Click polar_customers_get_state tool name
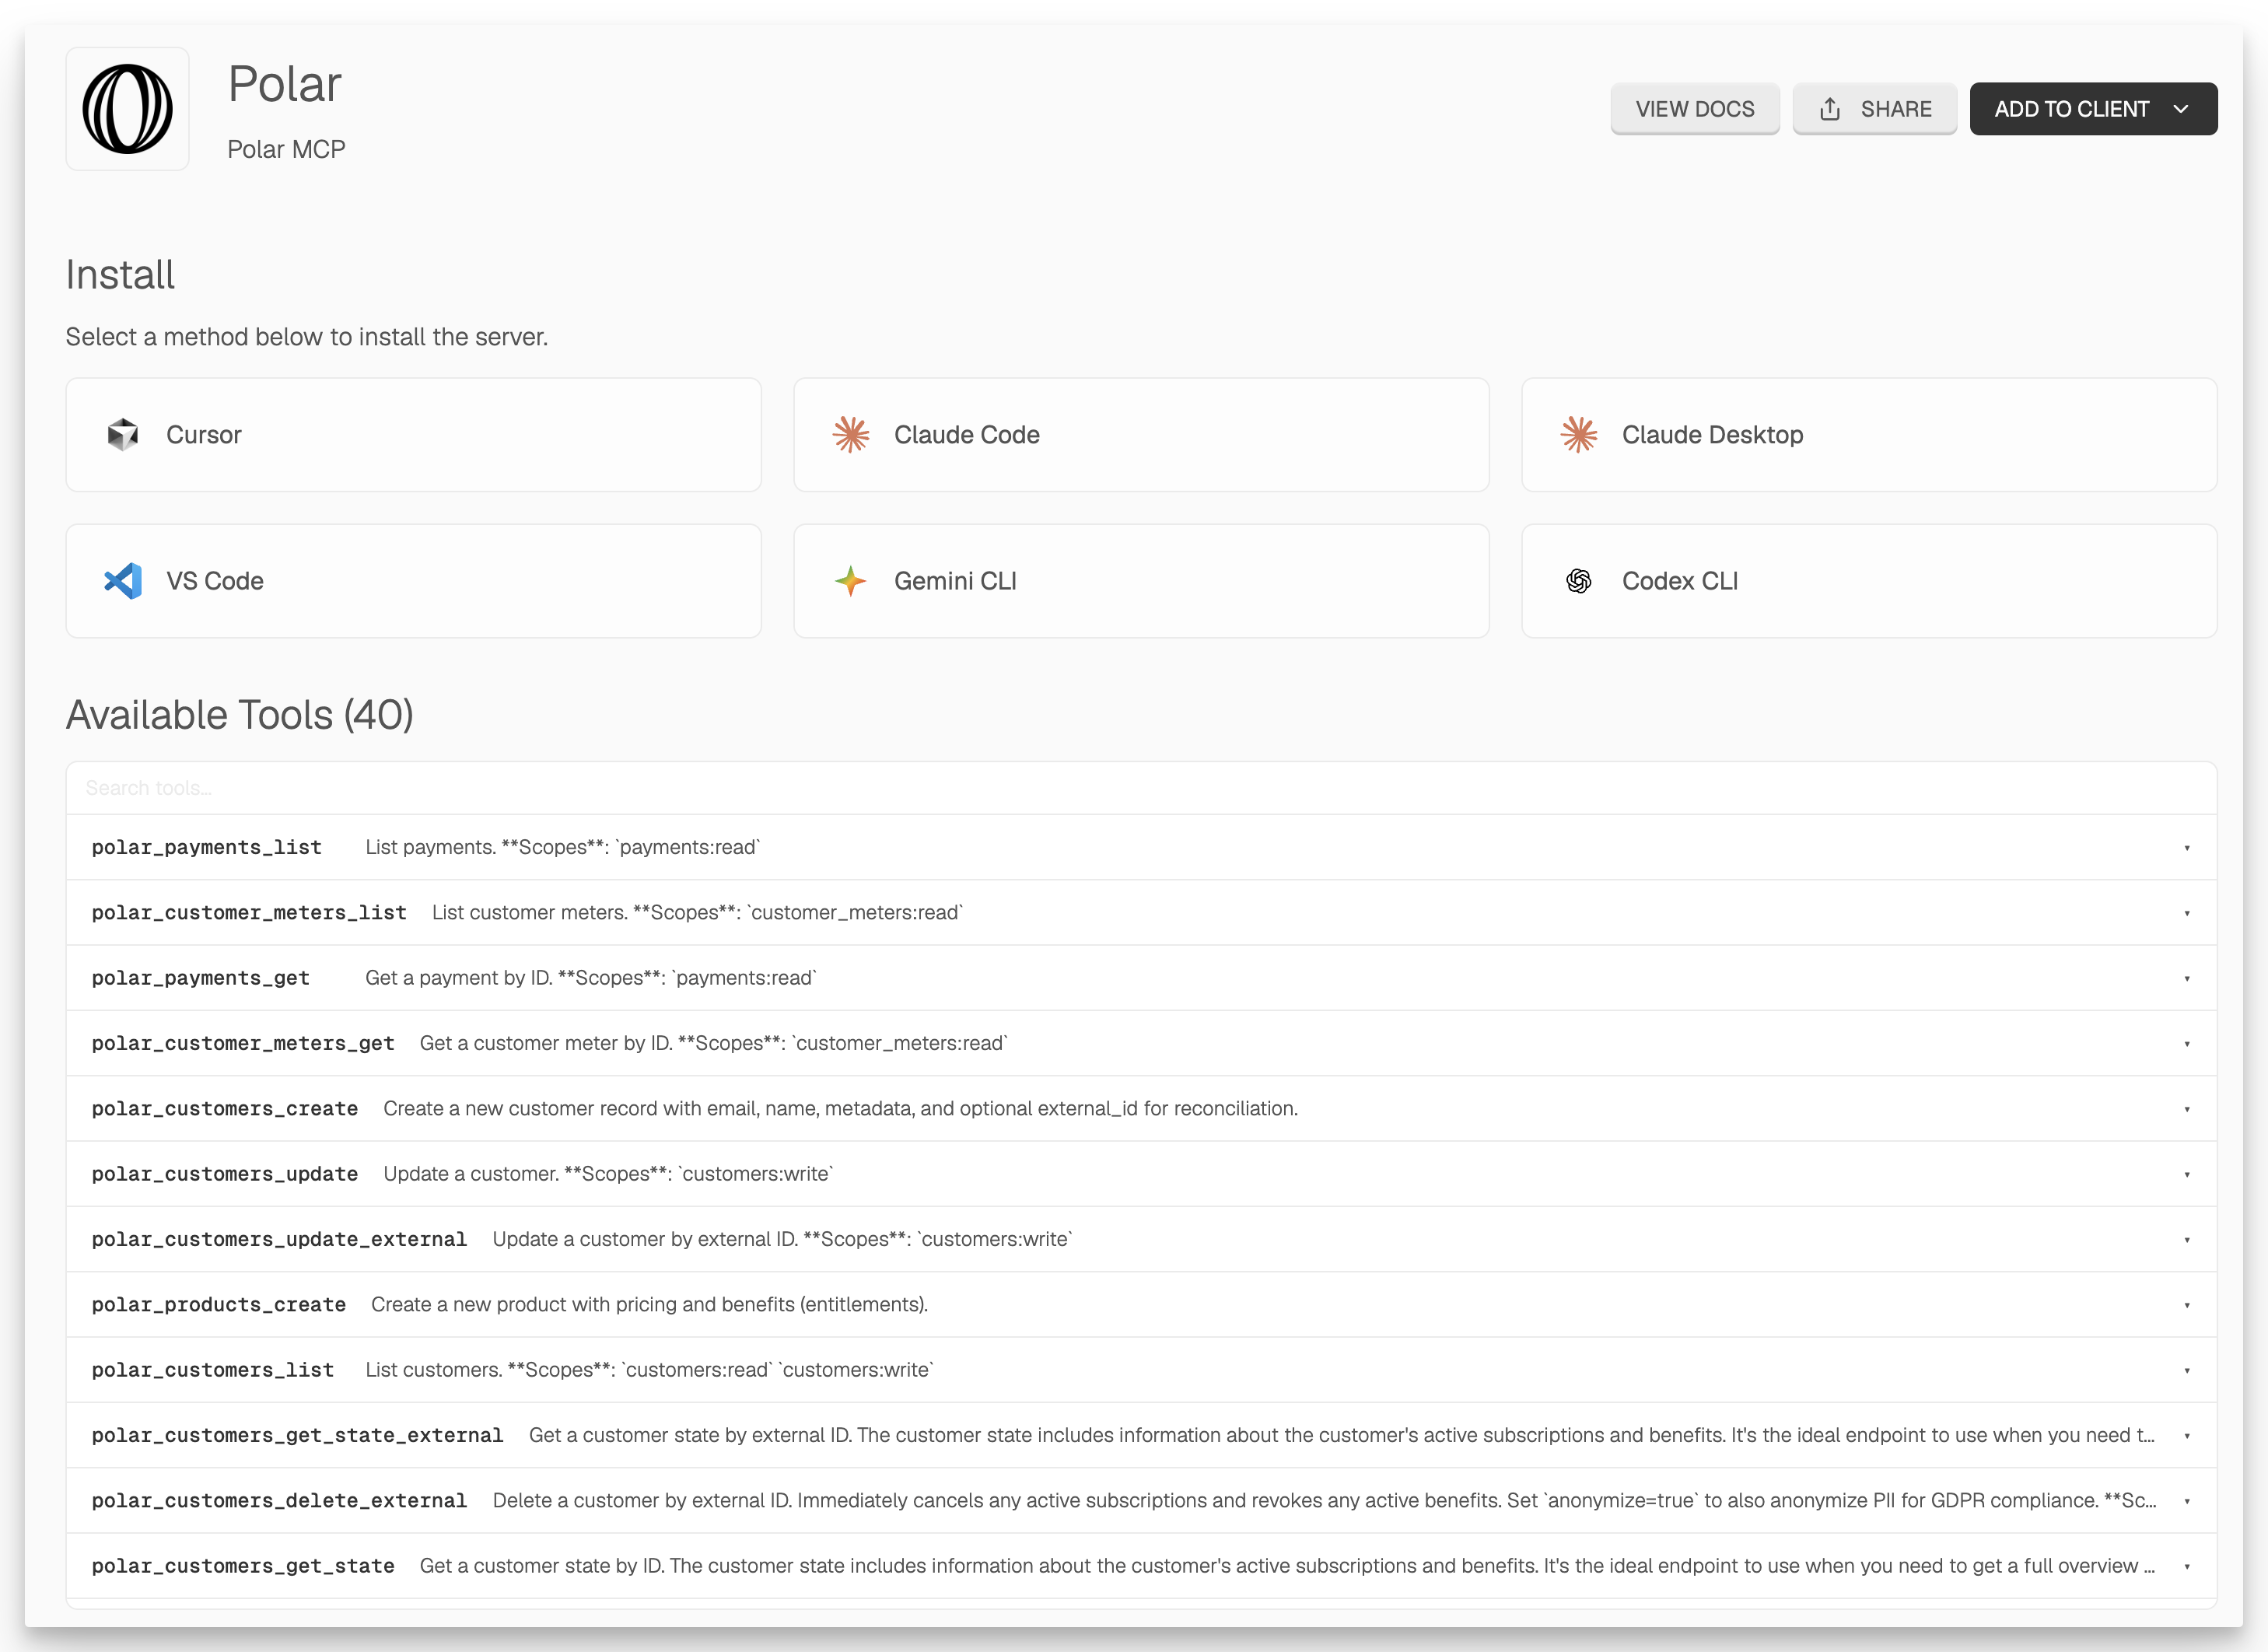Viewport: 2268px width, 1652px height. click(243, 1566)
